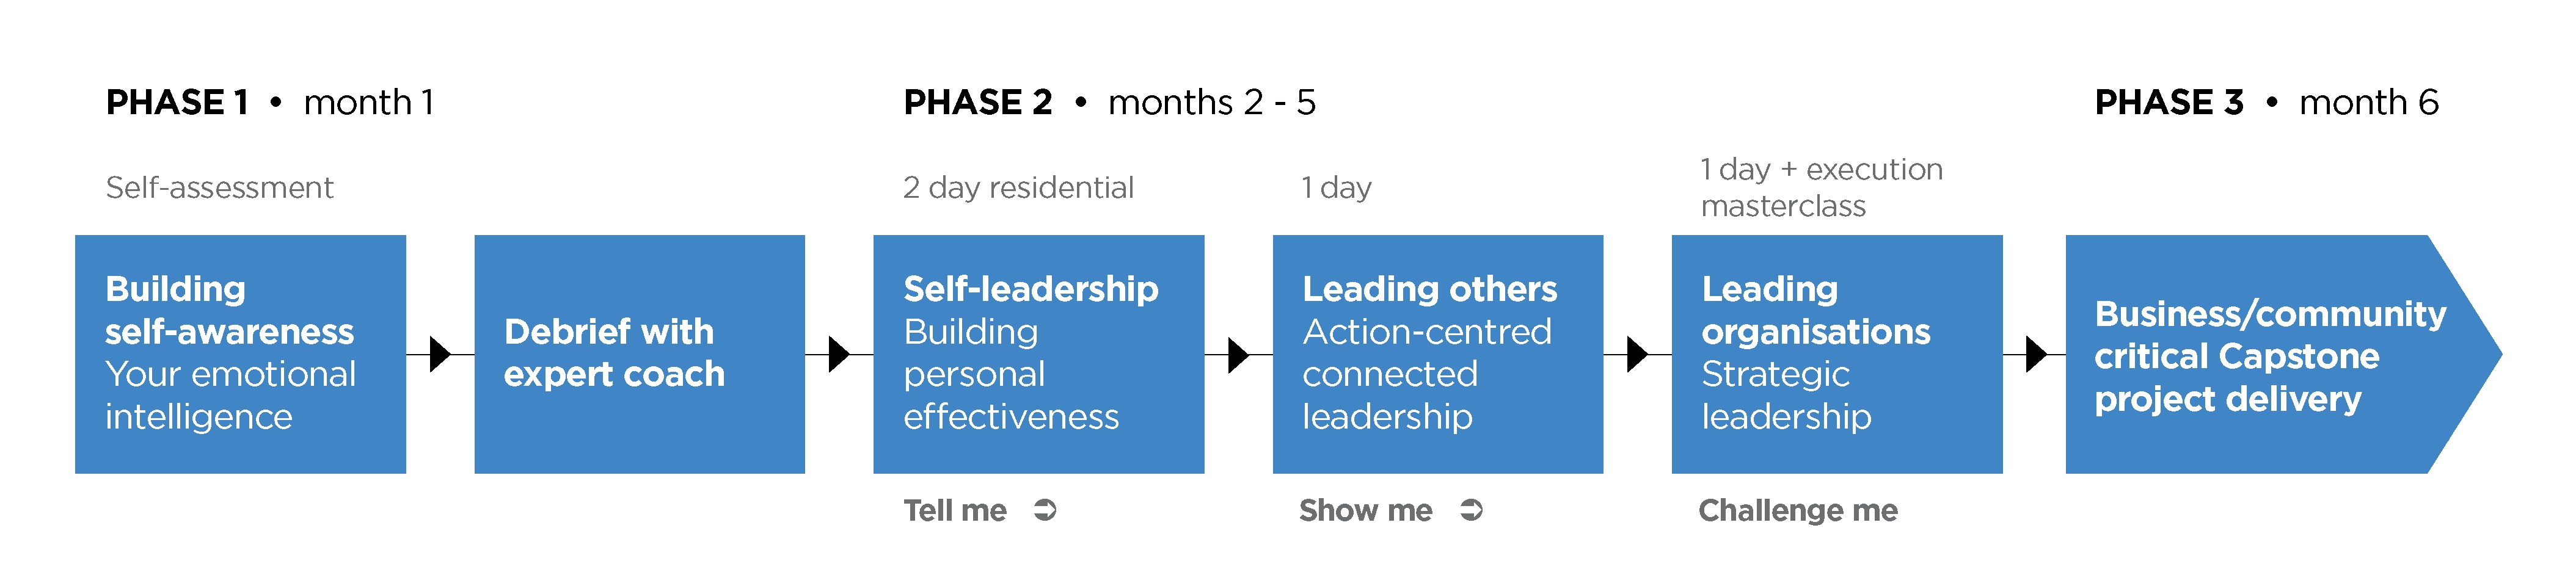
Task: Click the 1 day + execution masterclass caption
Action: pyautogui.click(x=1821, y=187)
